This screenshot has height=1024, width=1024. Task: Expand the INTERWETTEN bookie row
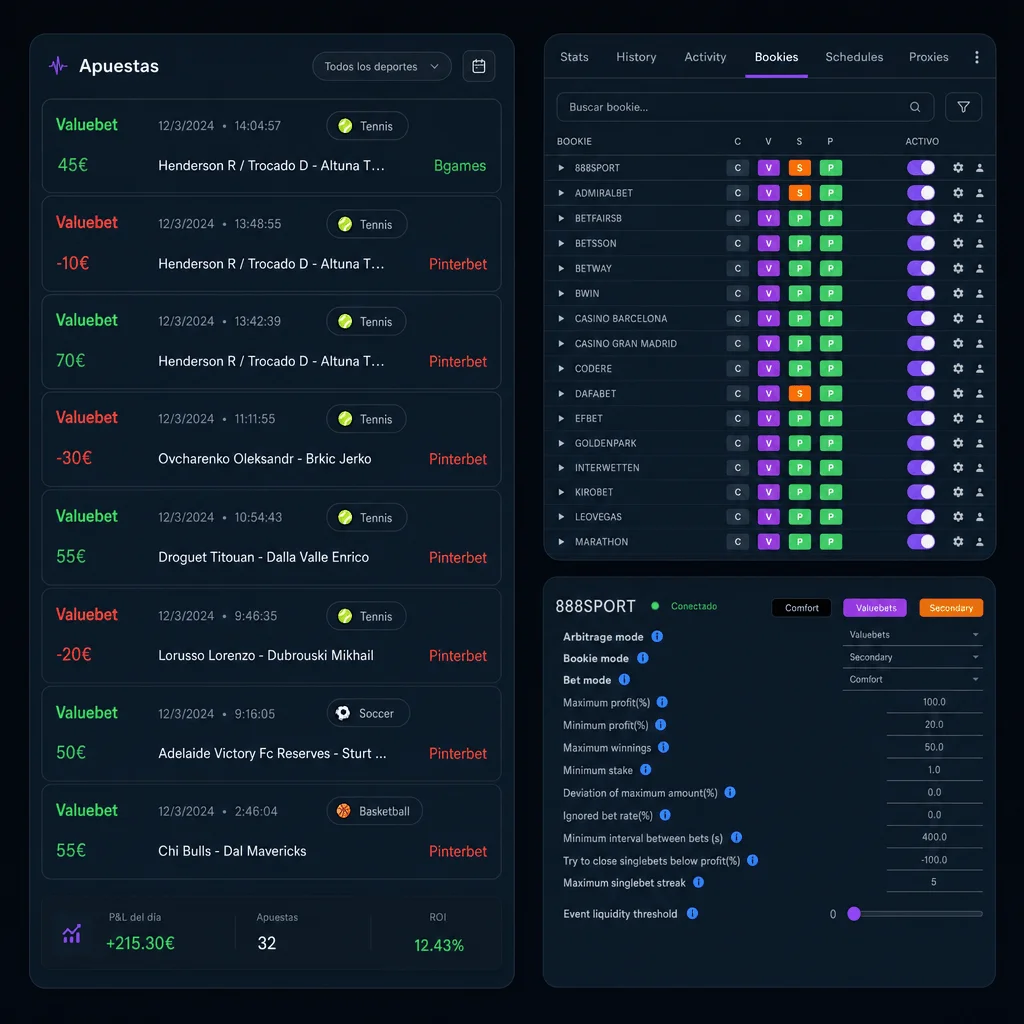pyautogui.click(x=561, y=468)
